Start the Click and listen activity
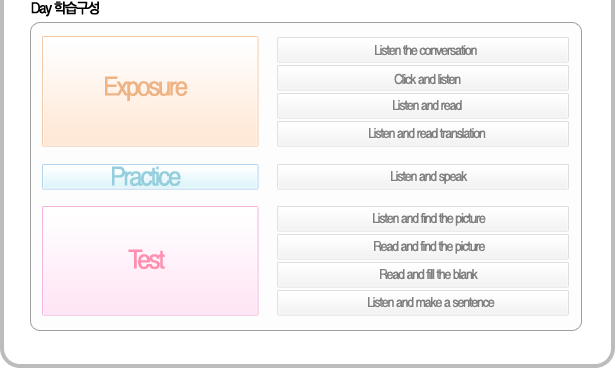The image size is (615, 368). [x=423, y=78]
